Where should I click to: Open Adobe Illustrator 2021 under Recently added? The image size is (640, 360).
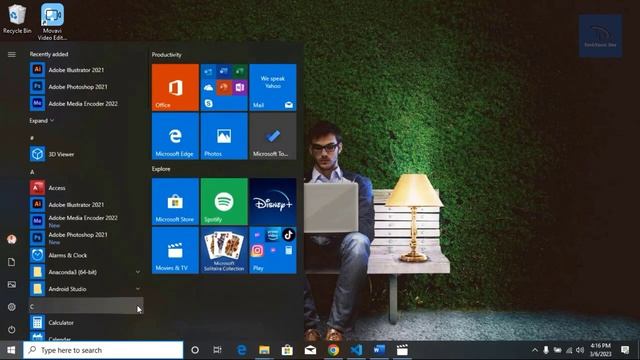pos(86,70)
